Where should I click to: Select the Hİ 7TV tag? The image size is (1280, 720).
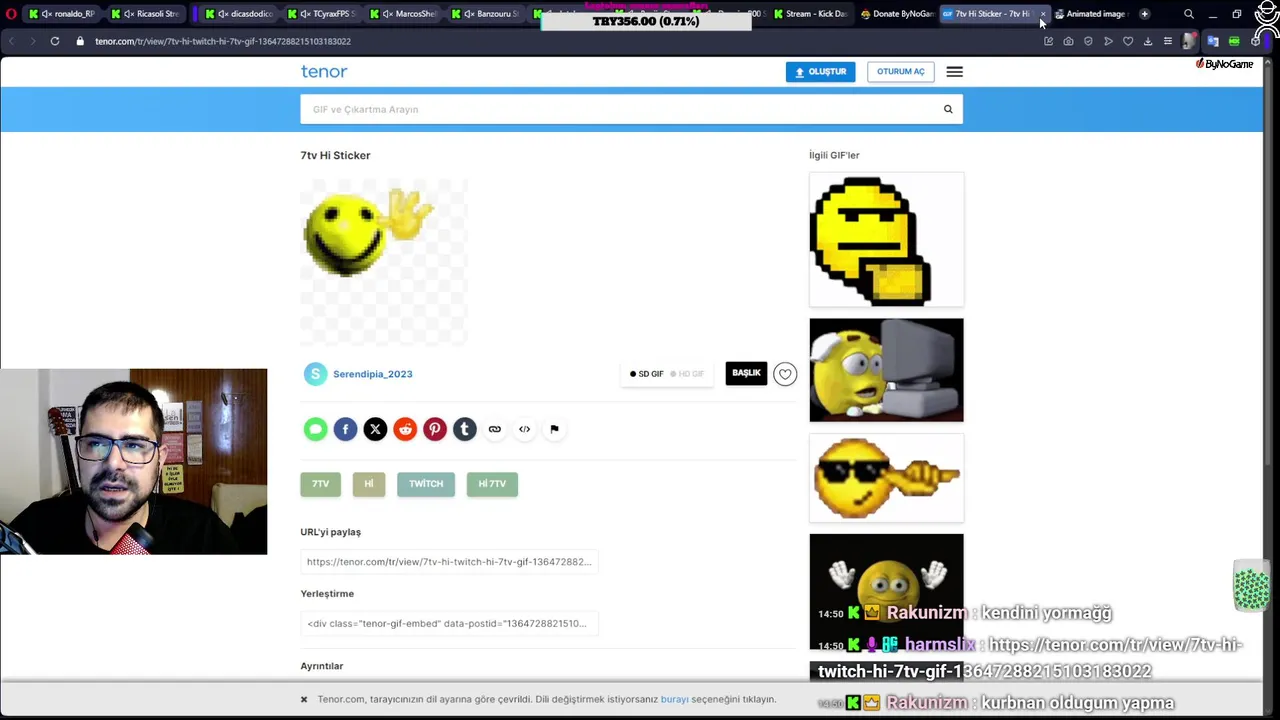pyautogui.click(x=492, y=484)
